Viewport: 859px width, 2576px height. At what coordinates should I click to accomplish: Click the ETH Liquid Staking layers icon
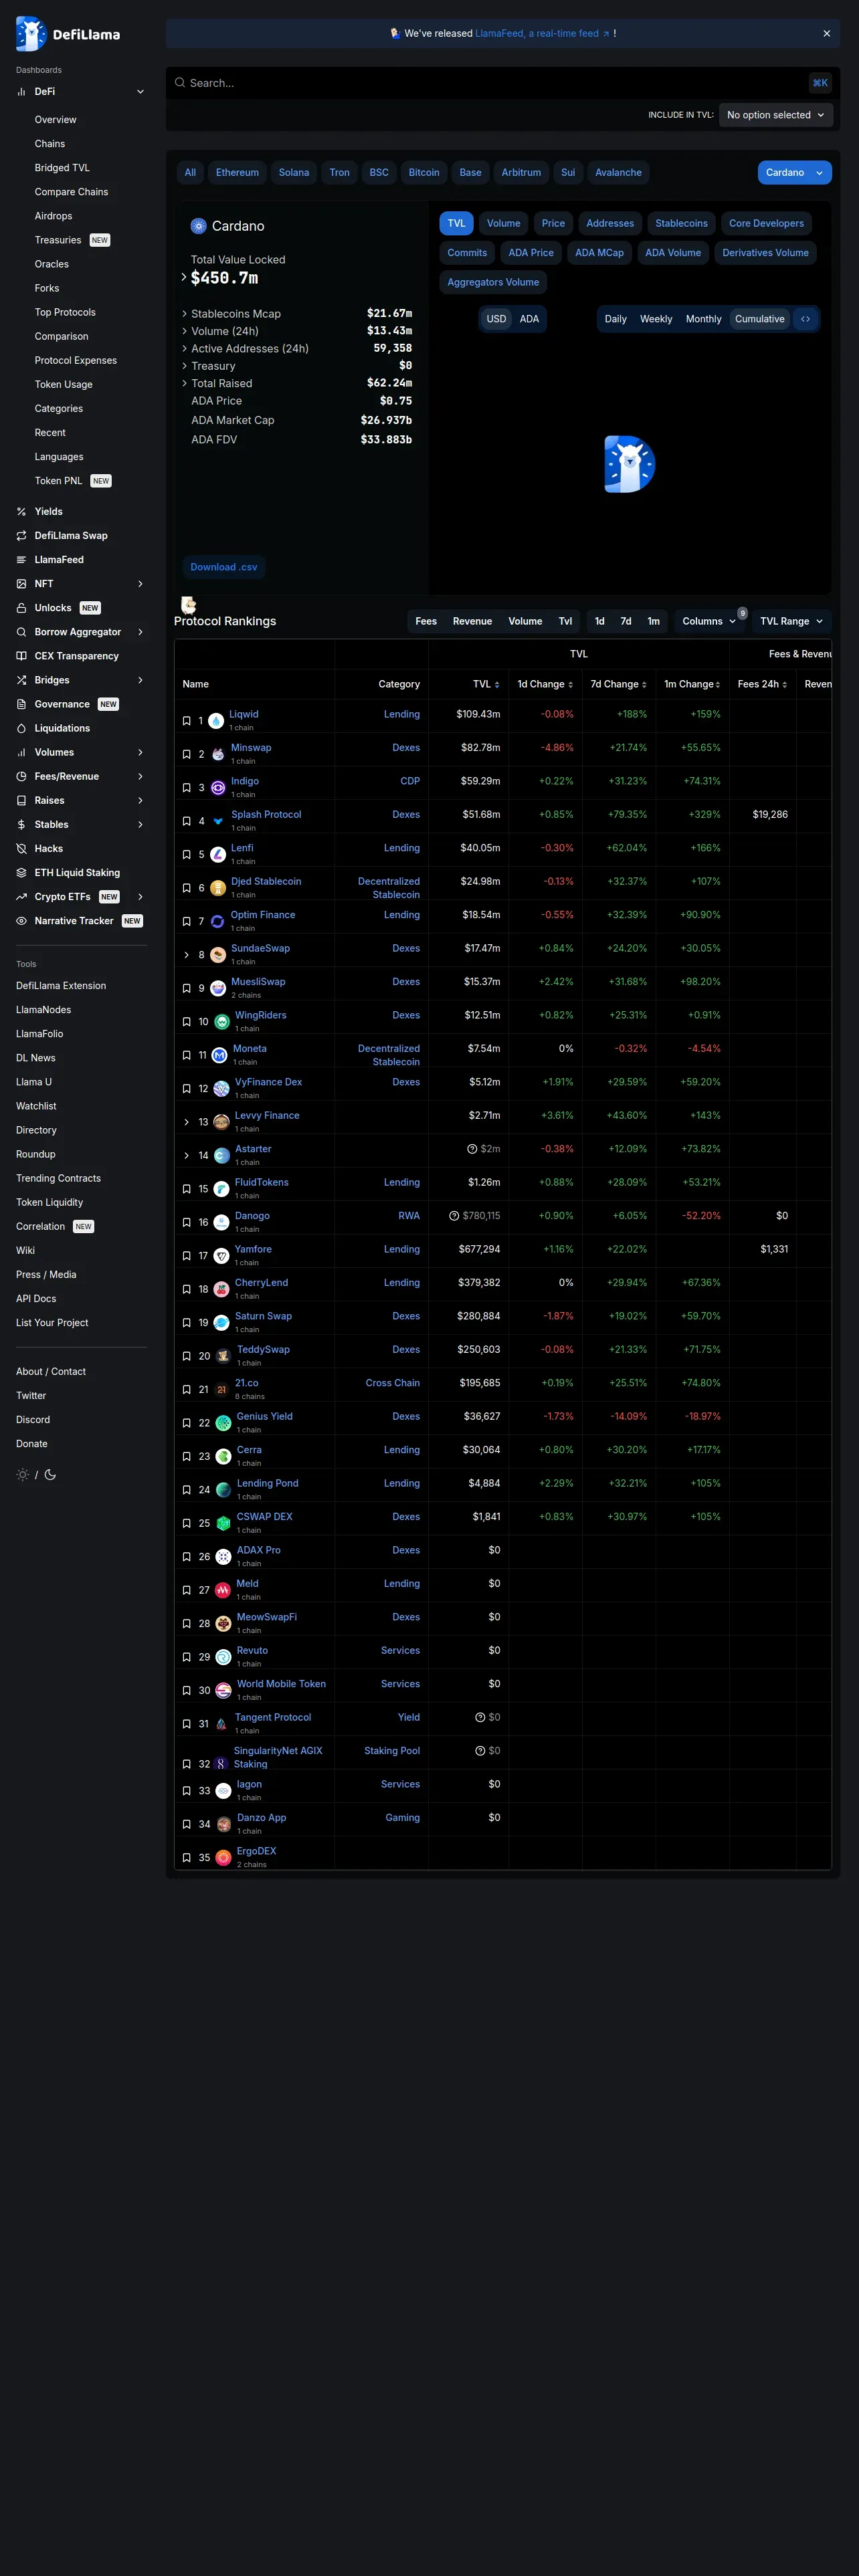[x=21, y=873]
